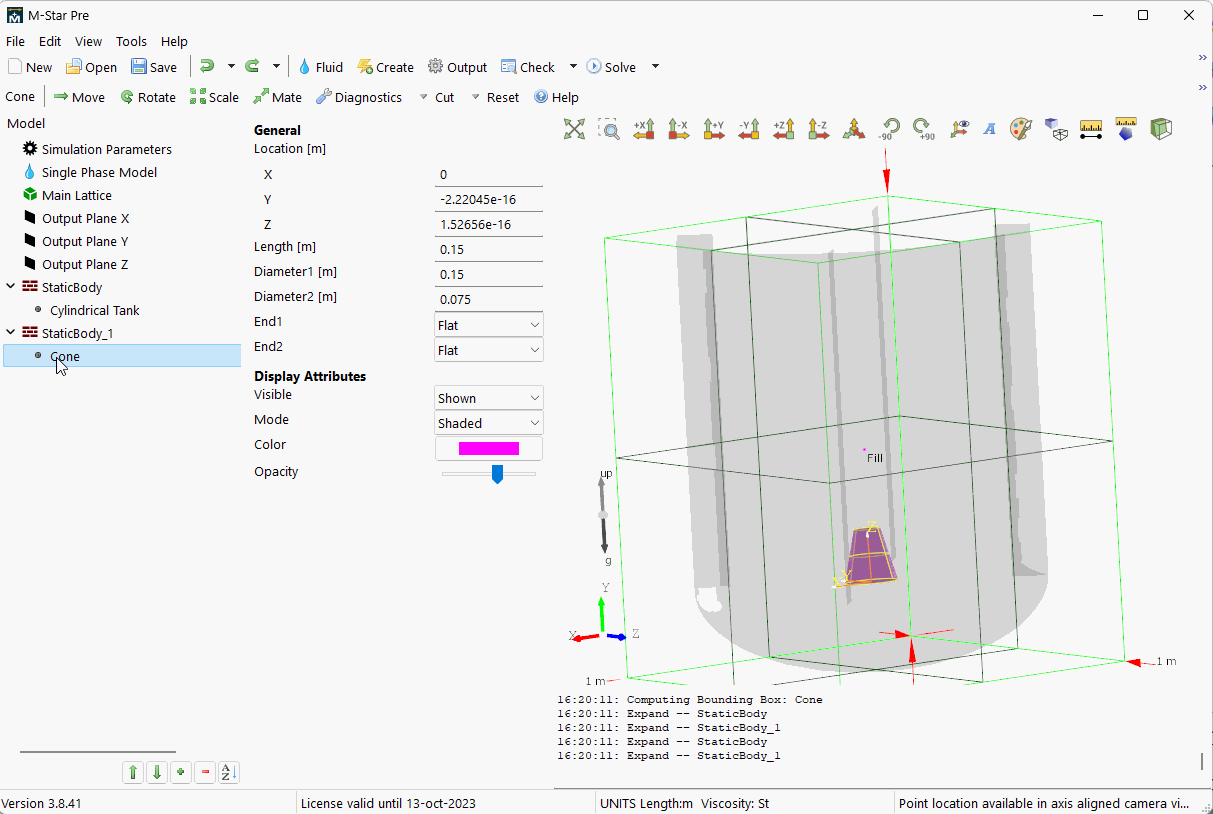This screenshot has width=1213, height=814.
Task: Click the Cut dropdown button
Action: pyautogui.click(x=437, y=97)
